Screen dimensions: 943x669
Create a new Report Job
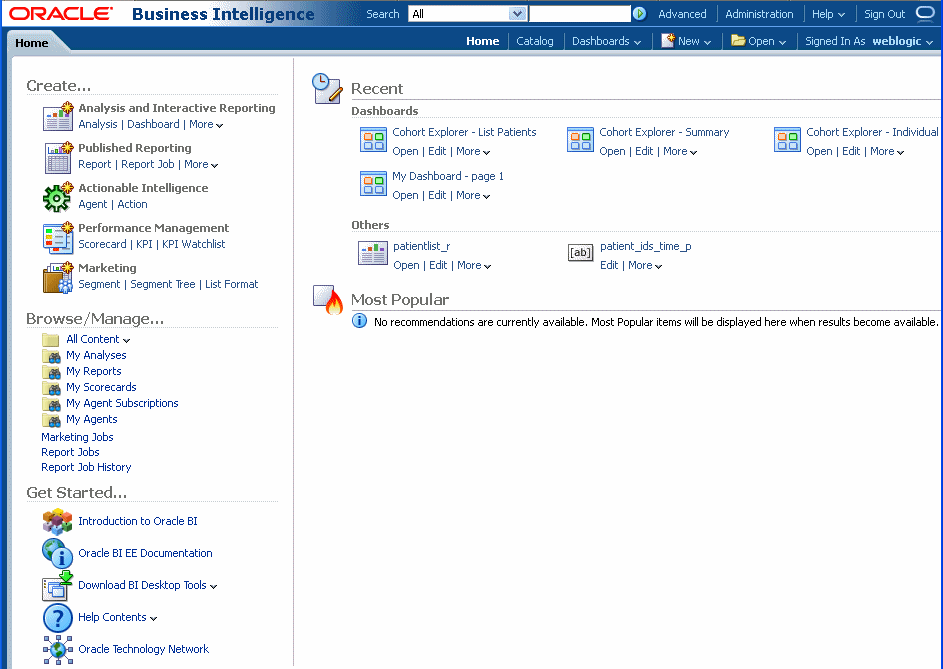coord(147,164)
